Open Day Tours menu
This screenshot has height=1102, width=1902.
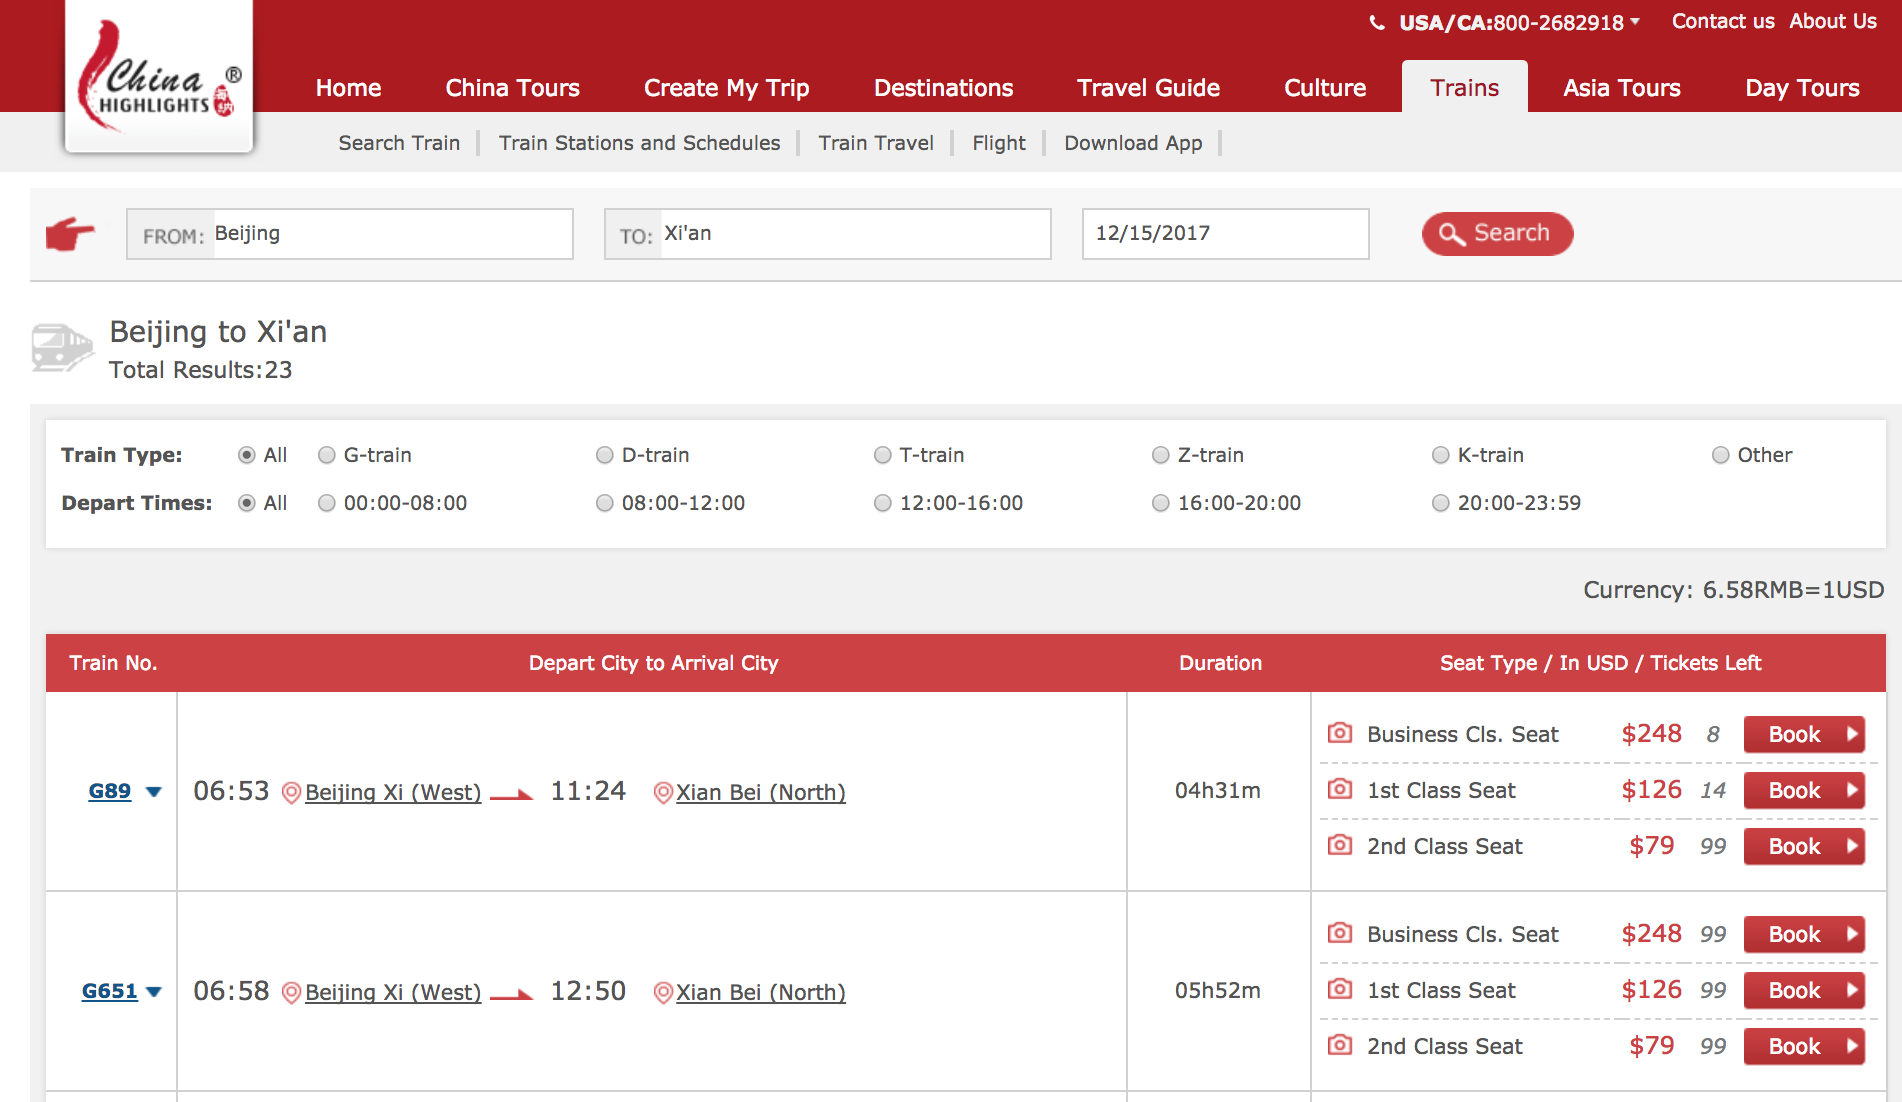(1802, 88)
